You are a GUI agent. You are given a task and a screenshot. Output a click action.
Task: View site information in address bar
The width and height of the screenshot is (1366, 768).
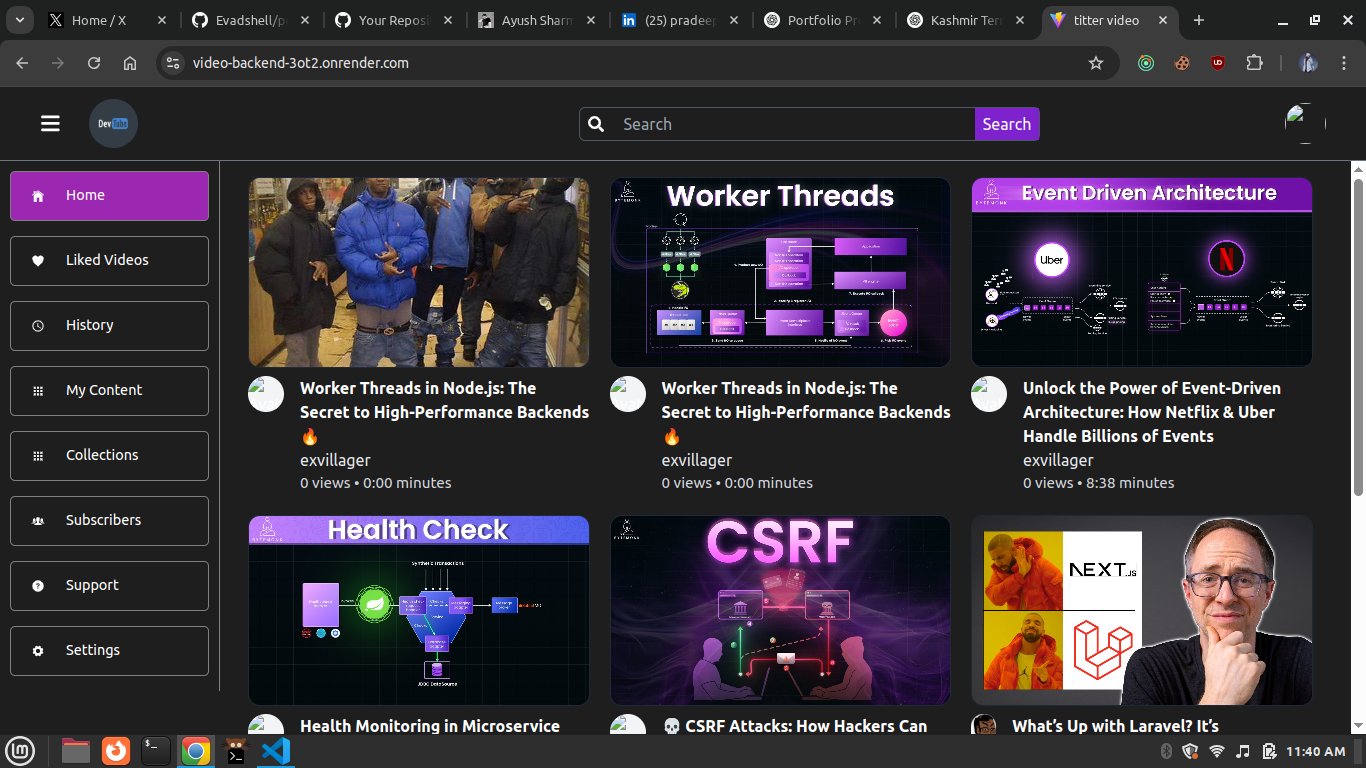(x=173, y=63)
